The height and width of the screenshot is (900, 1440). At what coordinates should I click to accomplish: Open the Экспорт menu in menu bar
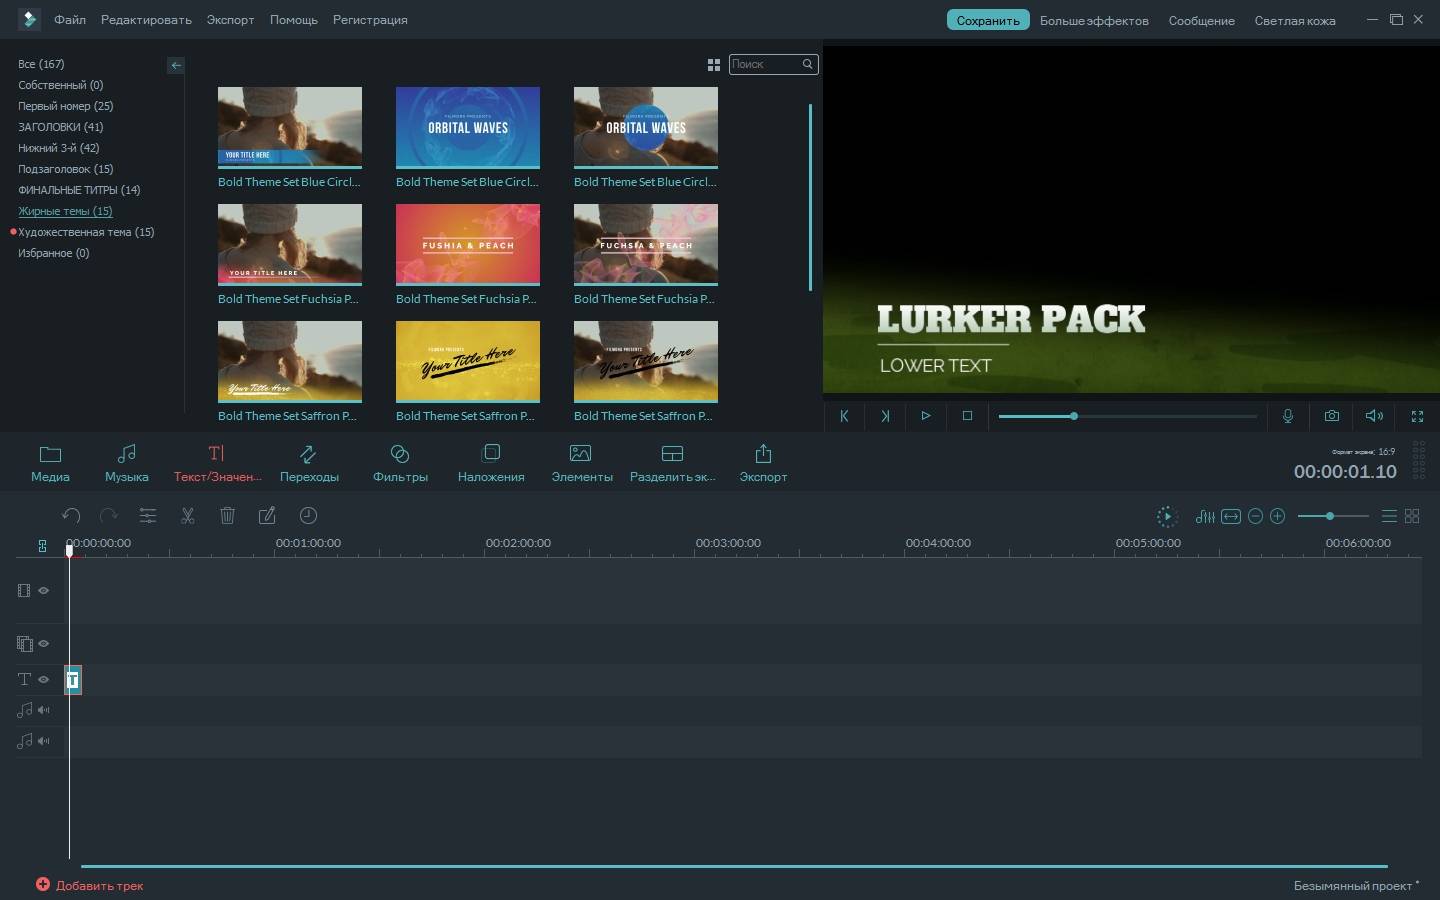[x=230, y=20]
